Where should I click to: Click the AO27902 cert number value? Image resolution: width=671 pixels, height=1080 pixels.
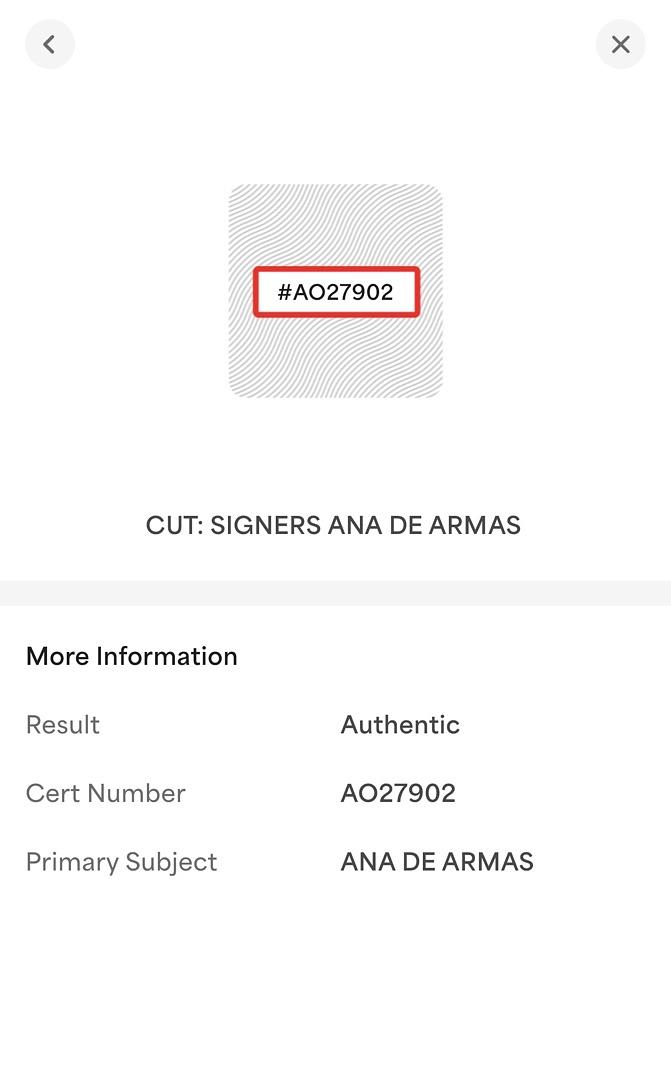point(398,793)
